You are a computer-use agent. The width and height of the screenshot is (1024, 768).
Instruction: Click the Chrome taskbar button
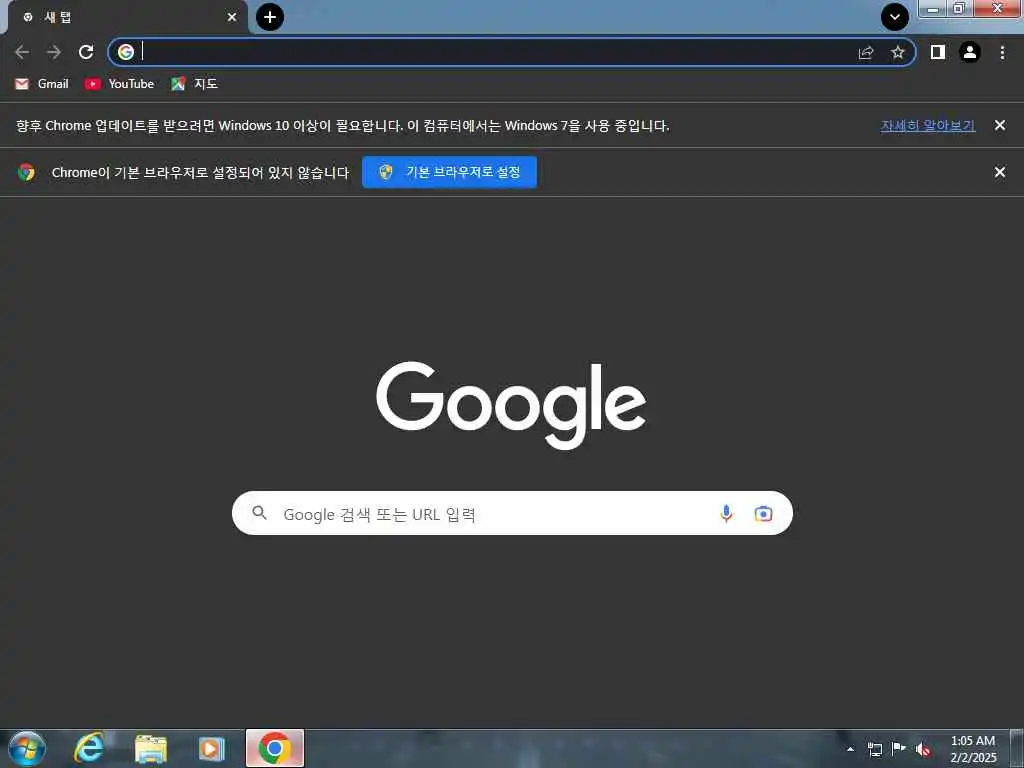[275, 748]
